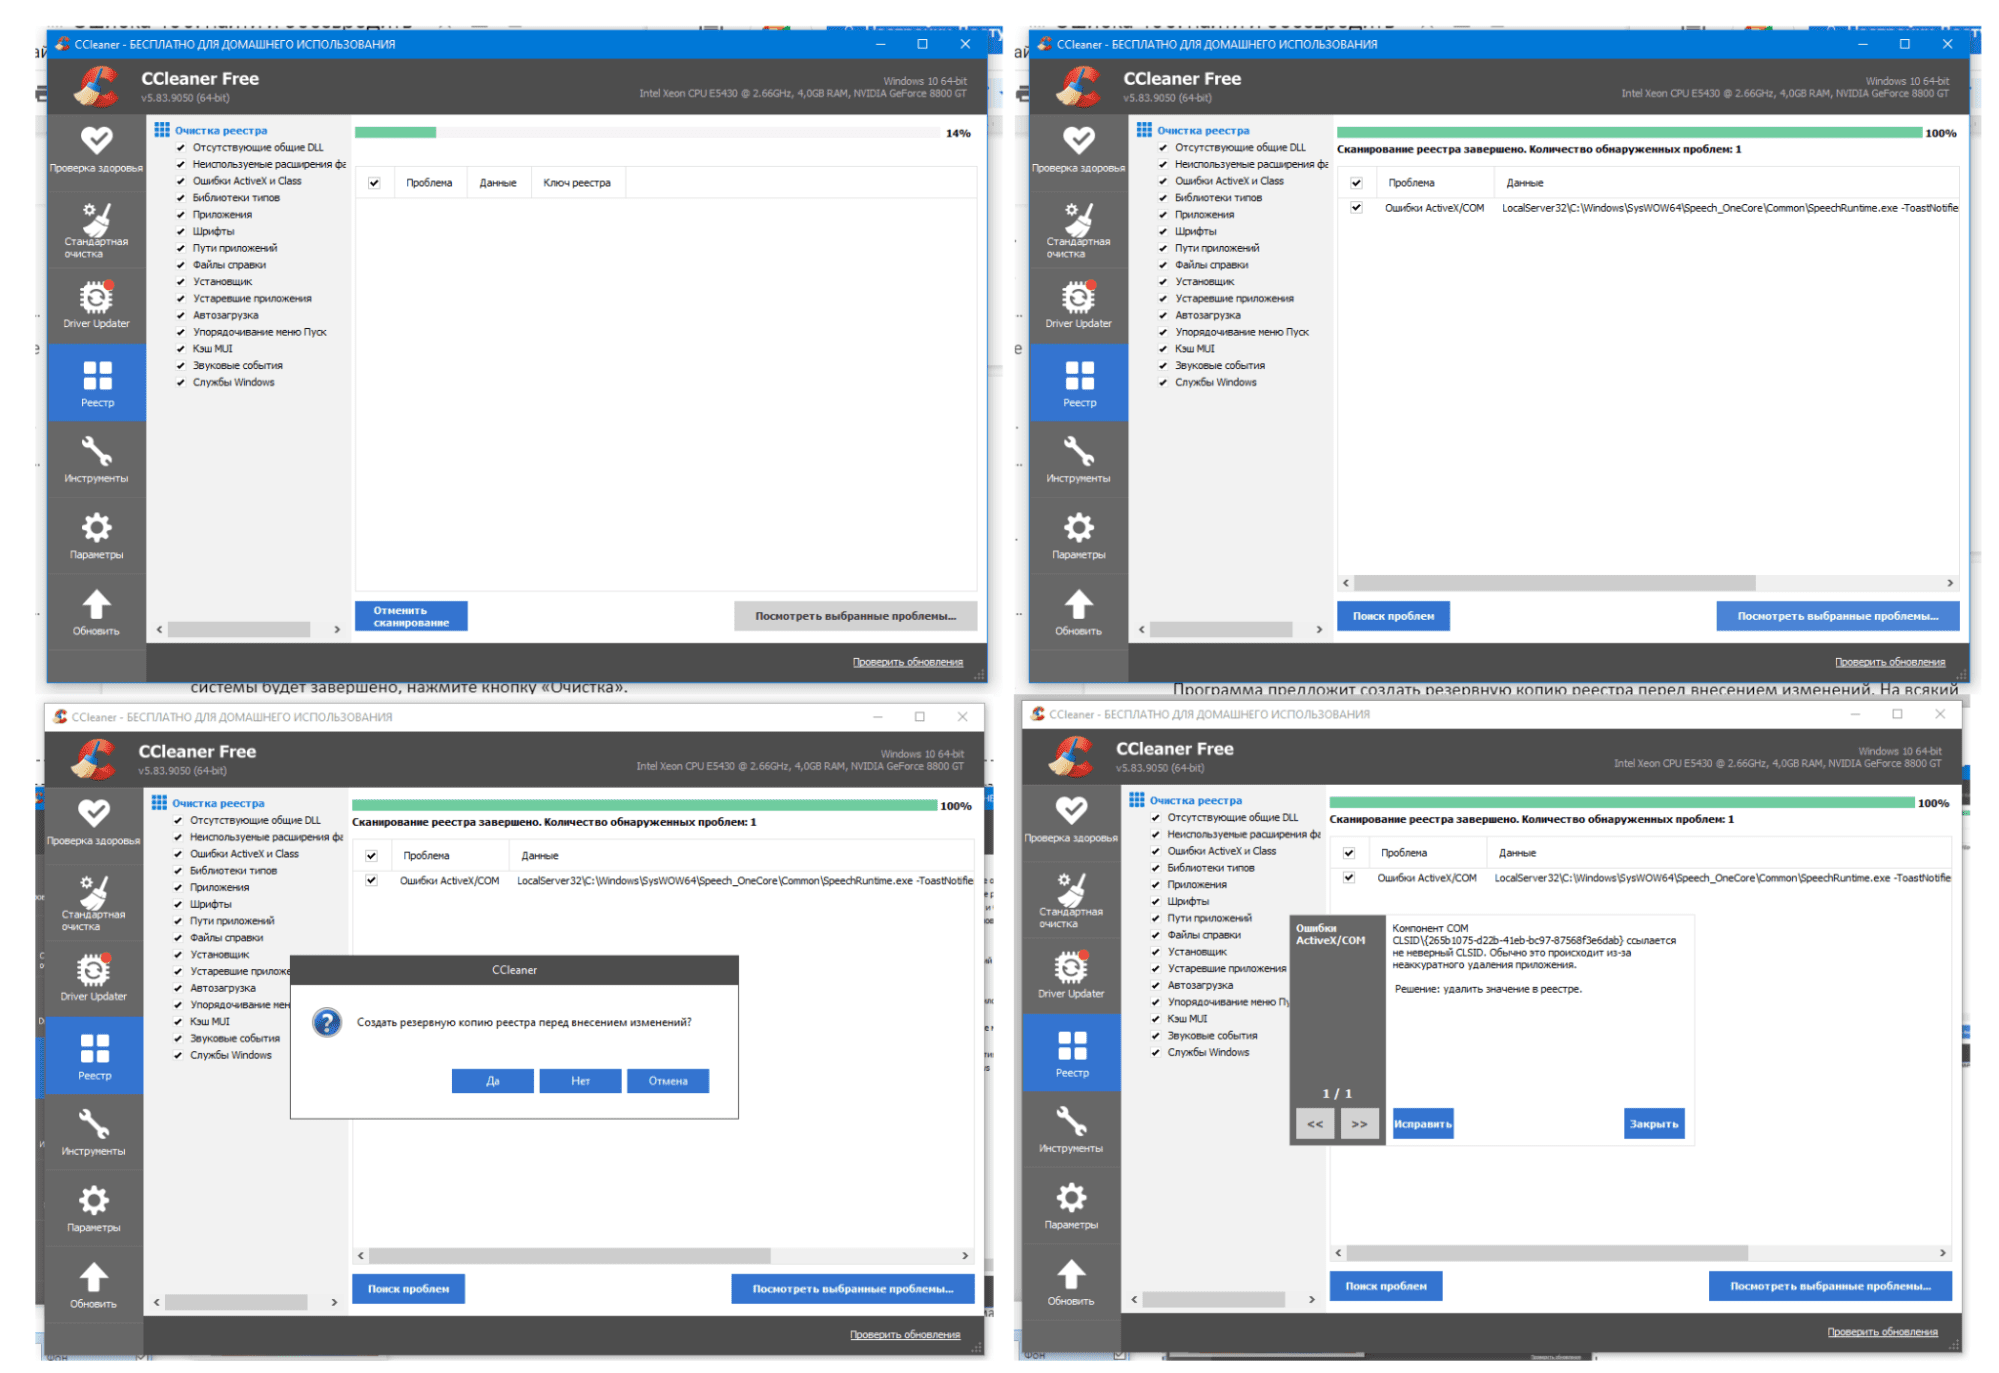This screenshot has width=1999, height=1373.
Task: Open Settings gear icon in bottom-left window
Action: coord(93,1201)
